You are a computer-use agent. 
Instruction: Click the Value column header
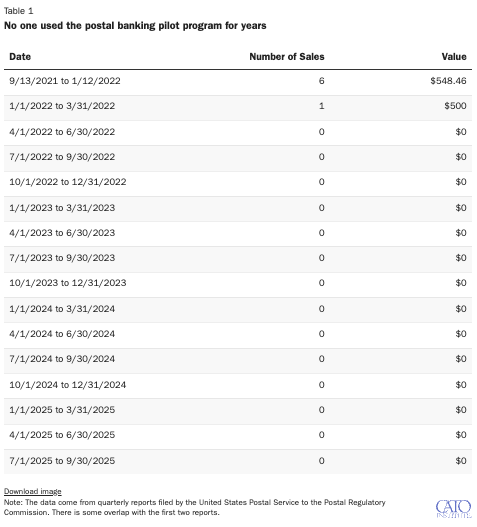(x=454, y=56)
